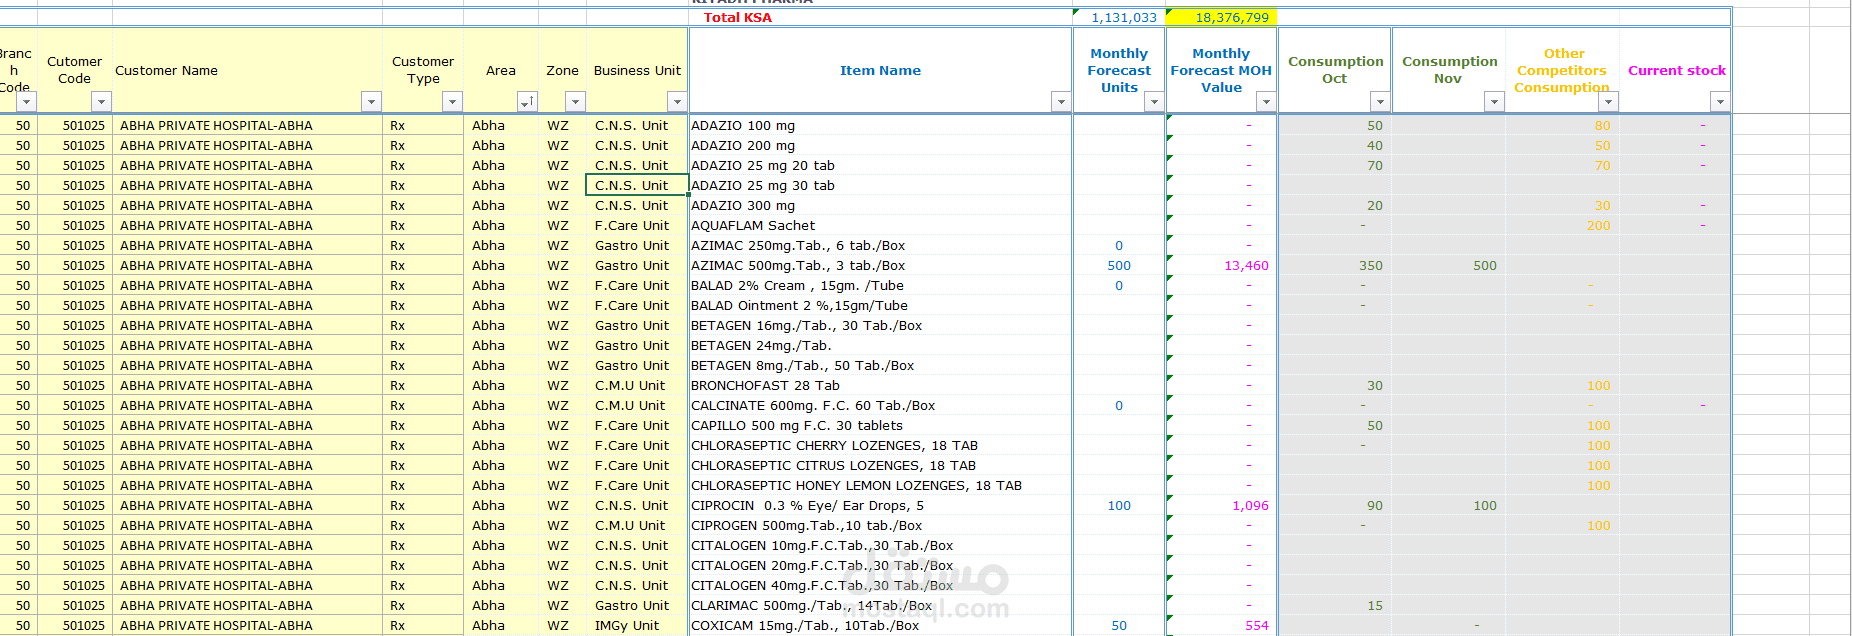Select the Total KSA label cell

click(881, 18)
